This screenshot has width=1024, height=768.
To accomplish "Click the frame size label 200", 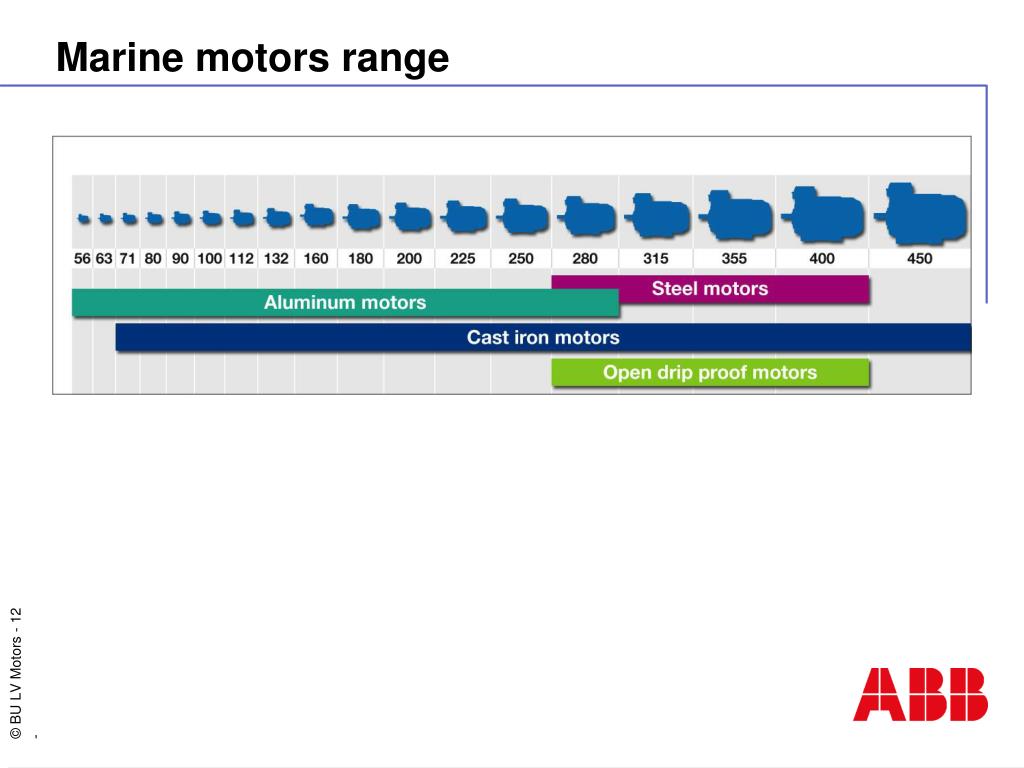I will tap(409, 259).
